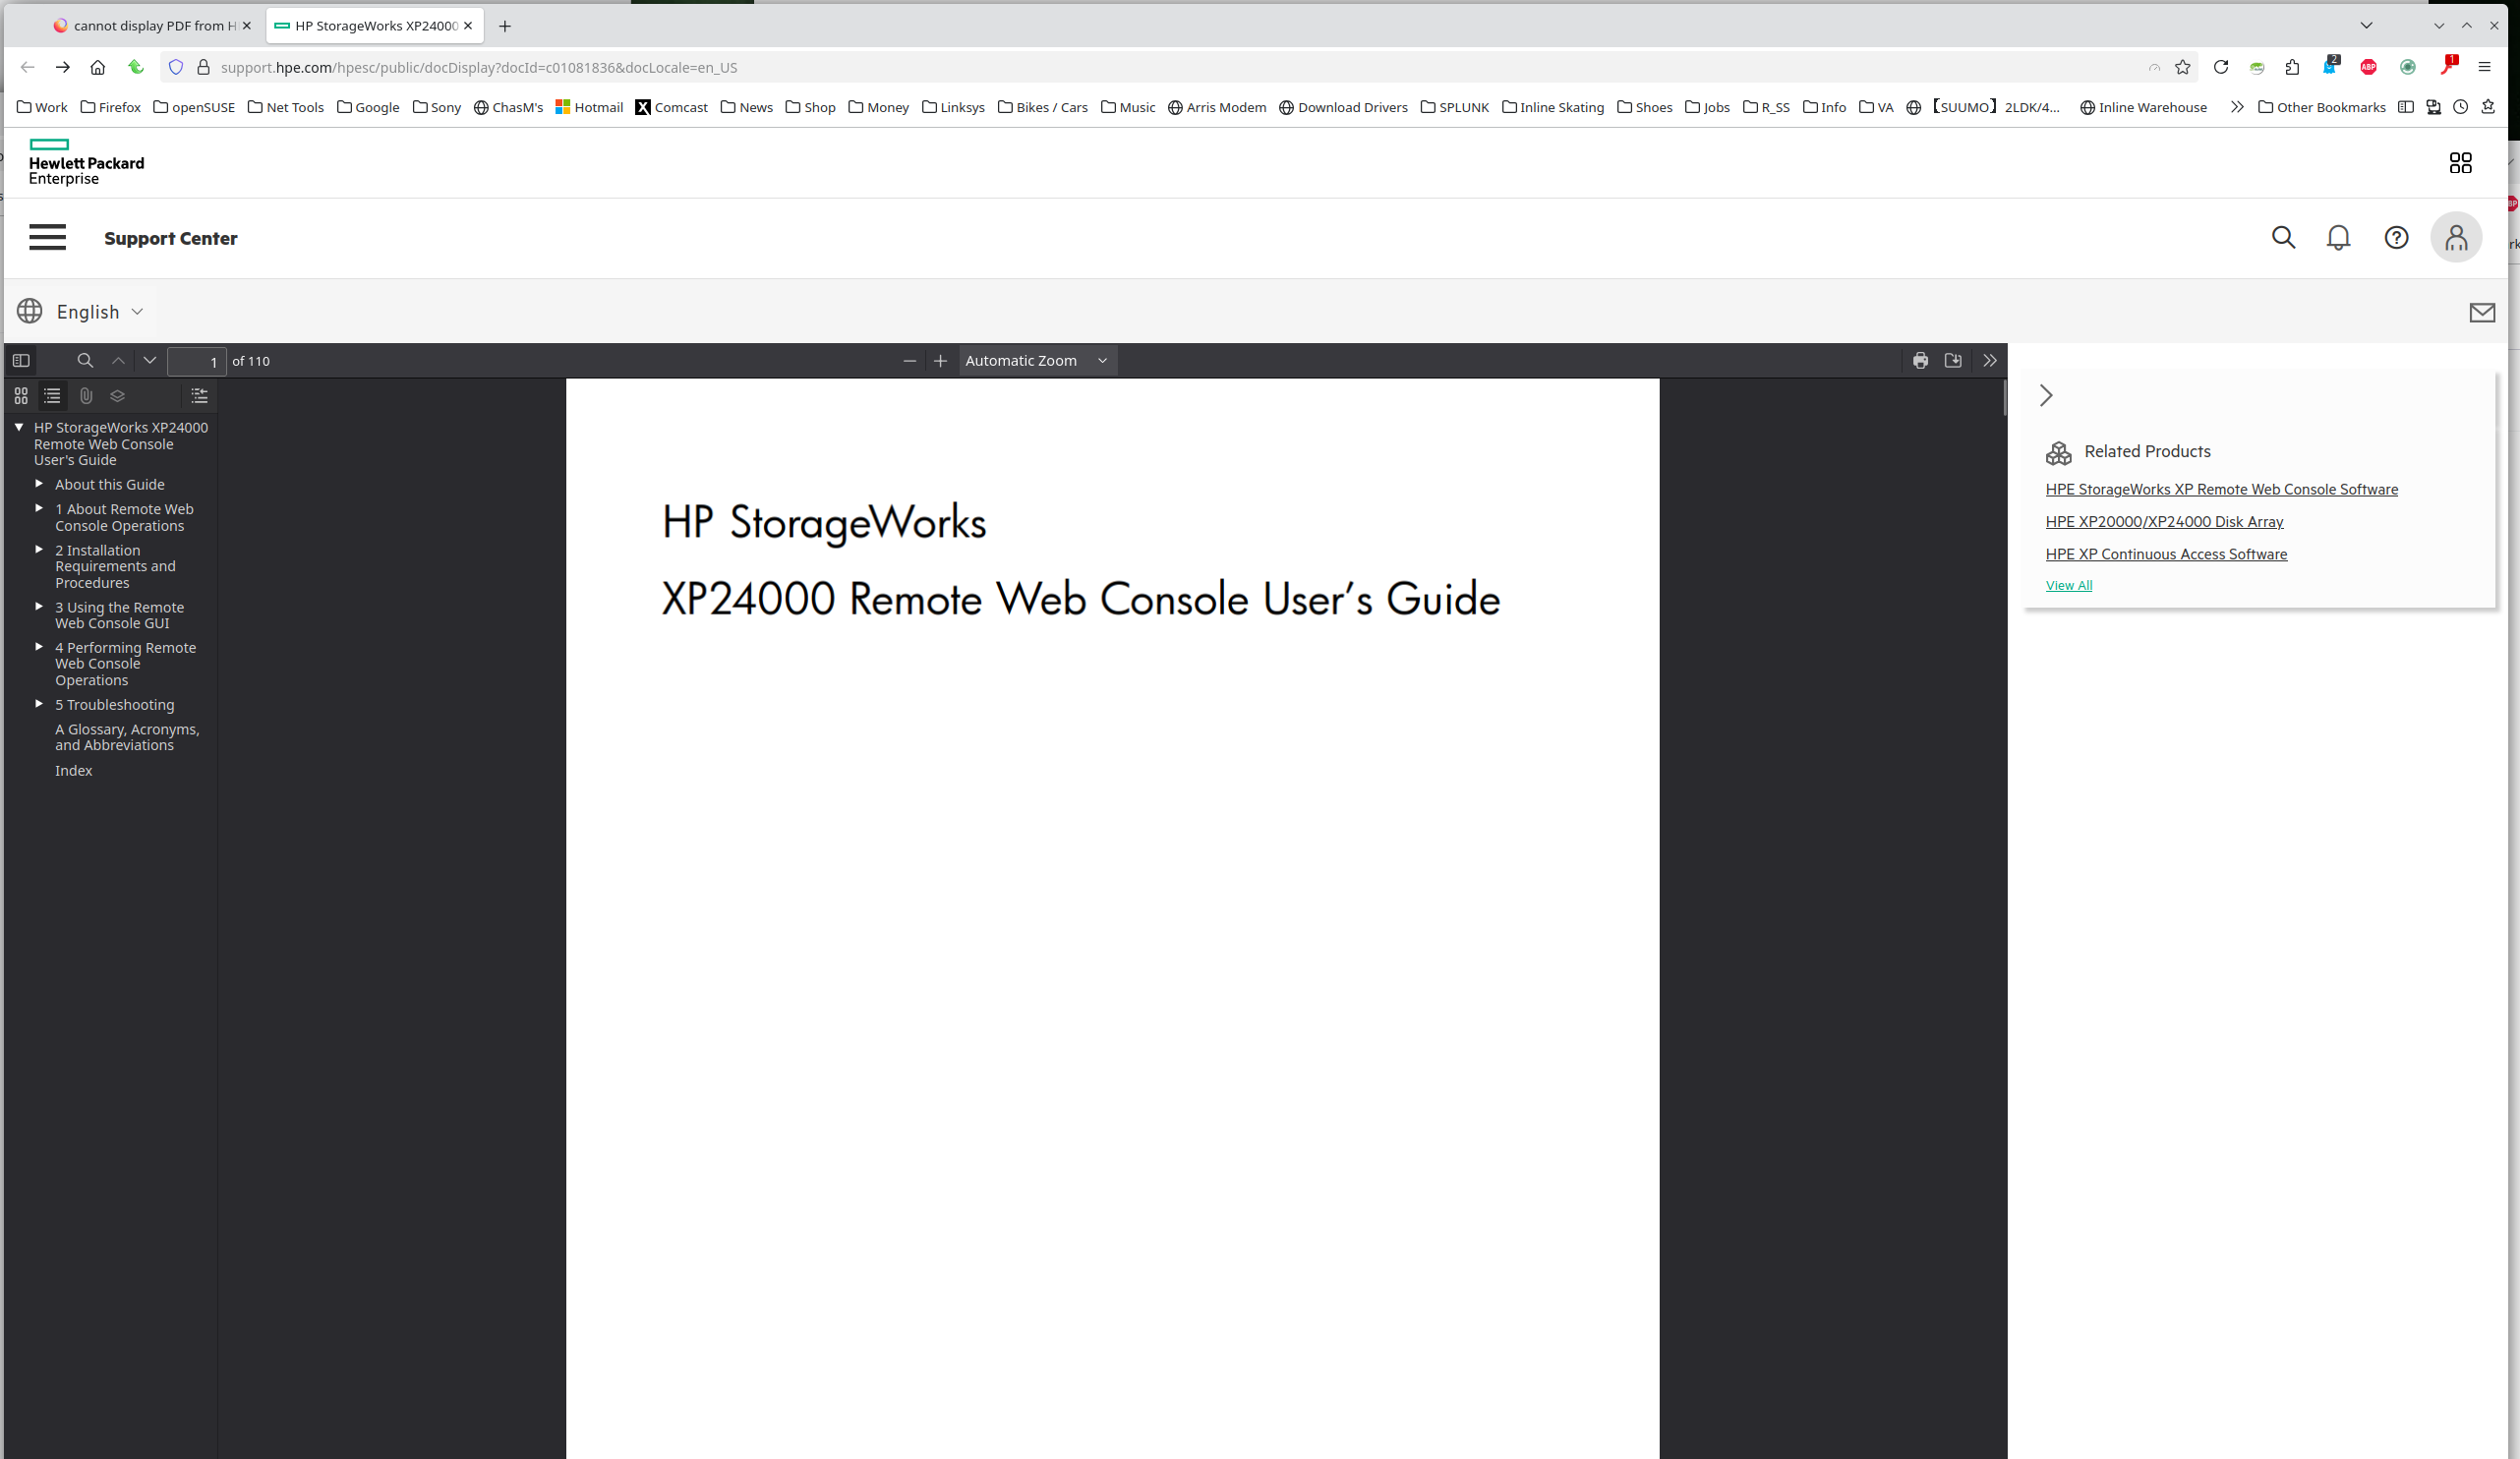Click the email feedback envelope icon
The height and width of the screenshot is (1459, 2520).
(2481, 313)
